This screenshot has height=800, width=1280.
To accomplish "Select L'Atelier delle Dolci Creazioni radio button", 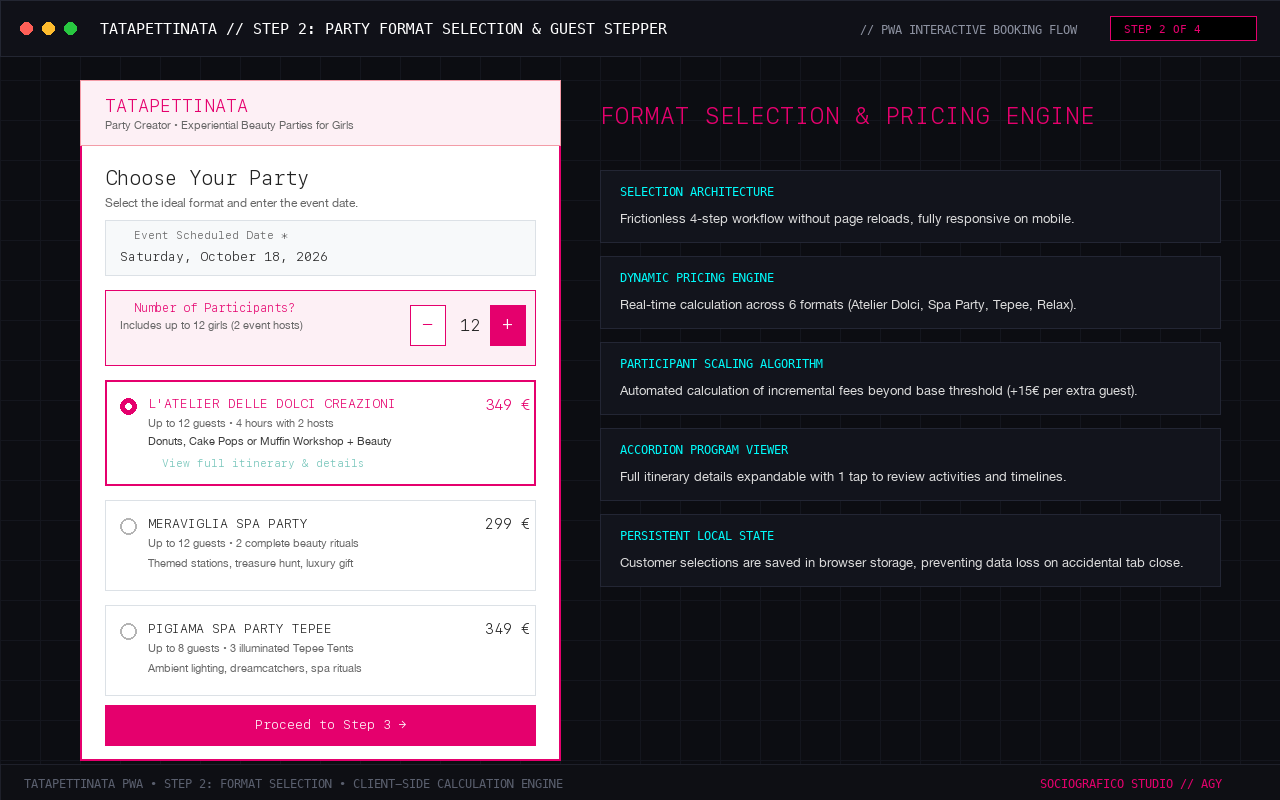I will coord(128,406).
